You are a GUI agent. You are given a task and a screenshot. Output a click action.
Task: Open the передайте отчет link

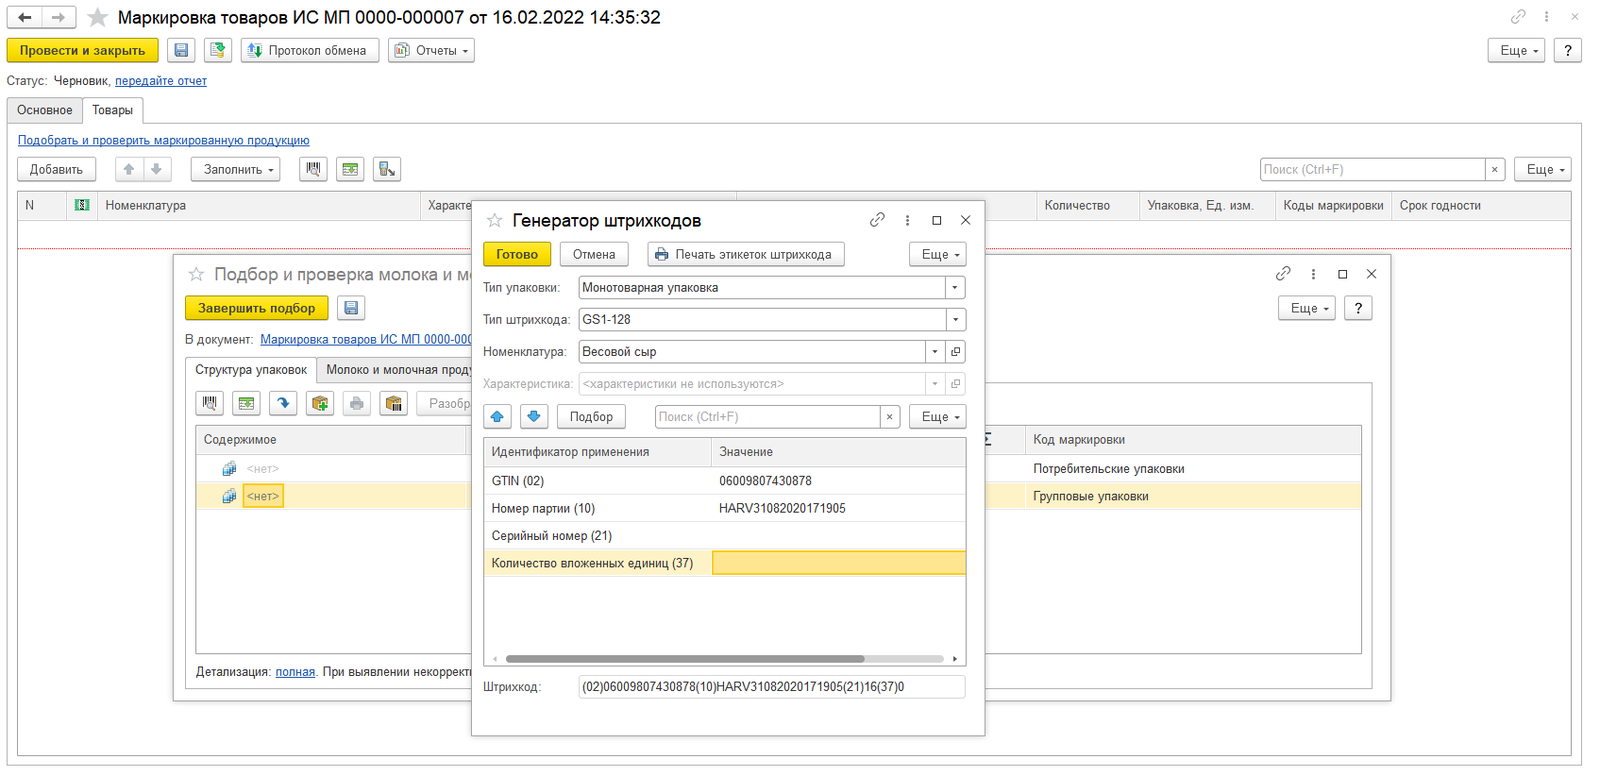click(161, 81)
